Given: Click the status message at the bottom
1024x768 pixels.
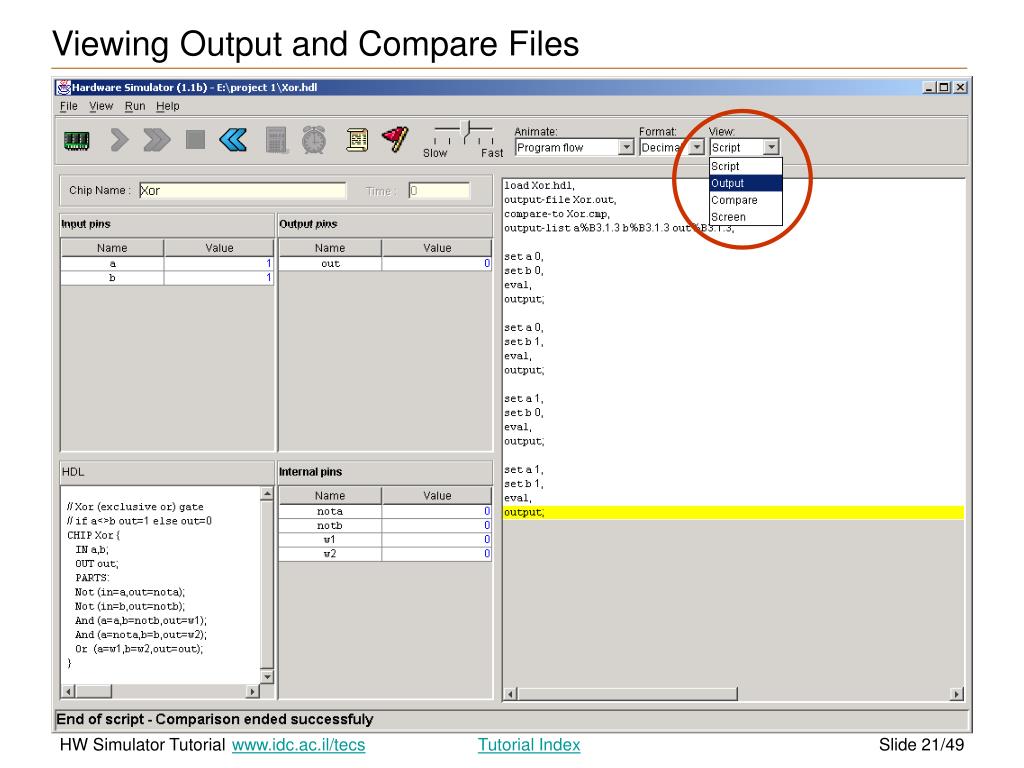Looking at the screenshot, I should pyautogui.click(x=215, y=720).
